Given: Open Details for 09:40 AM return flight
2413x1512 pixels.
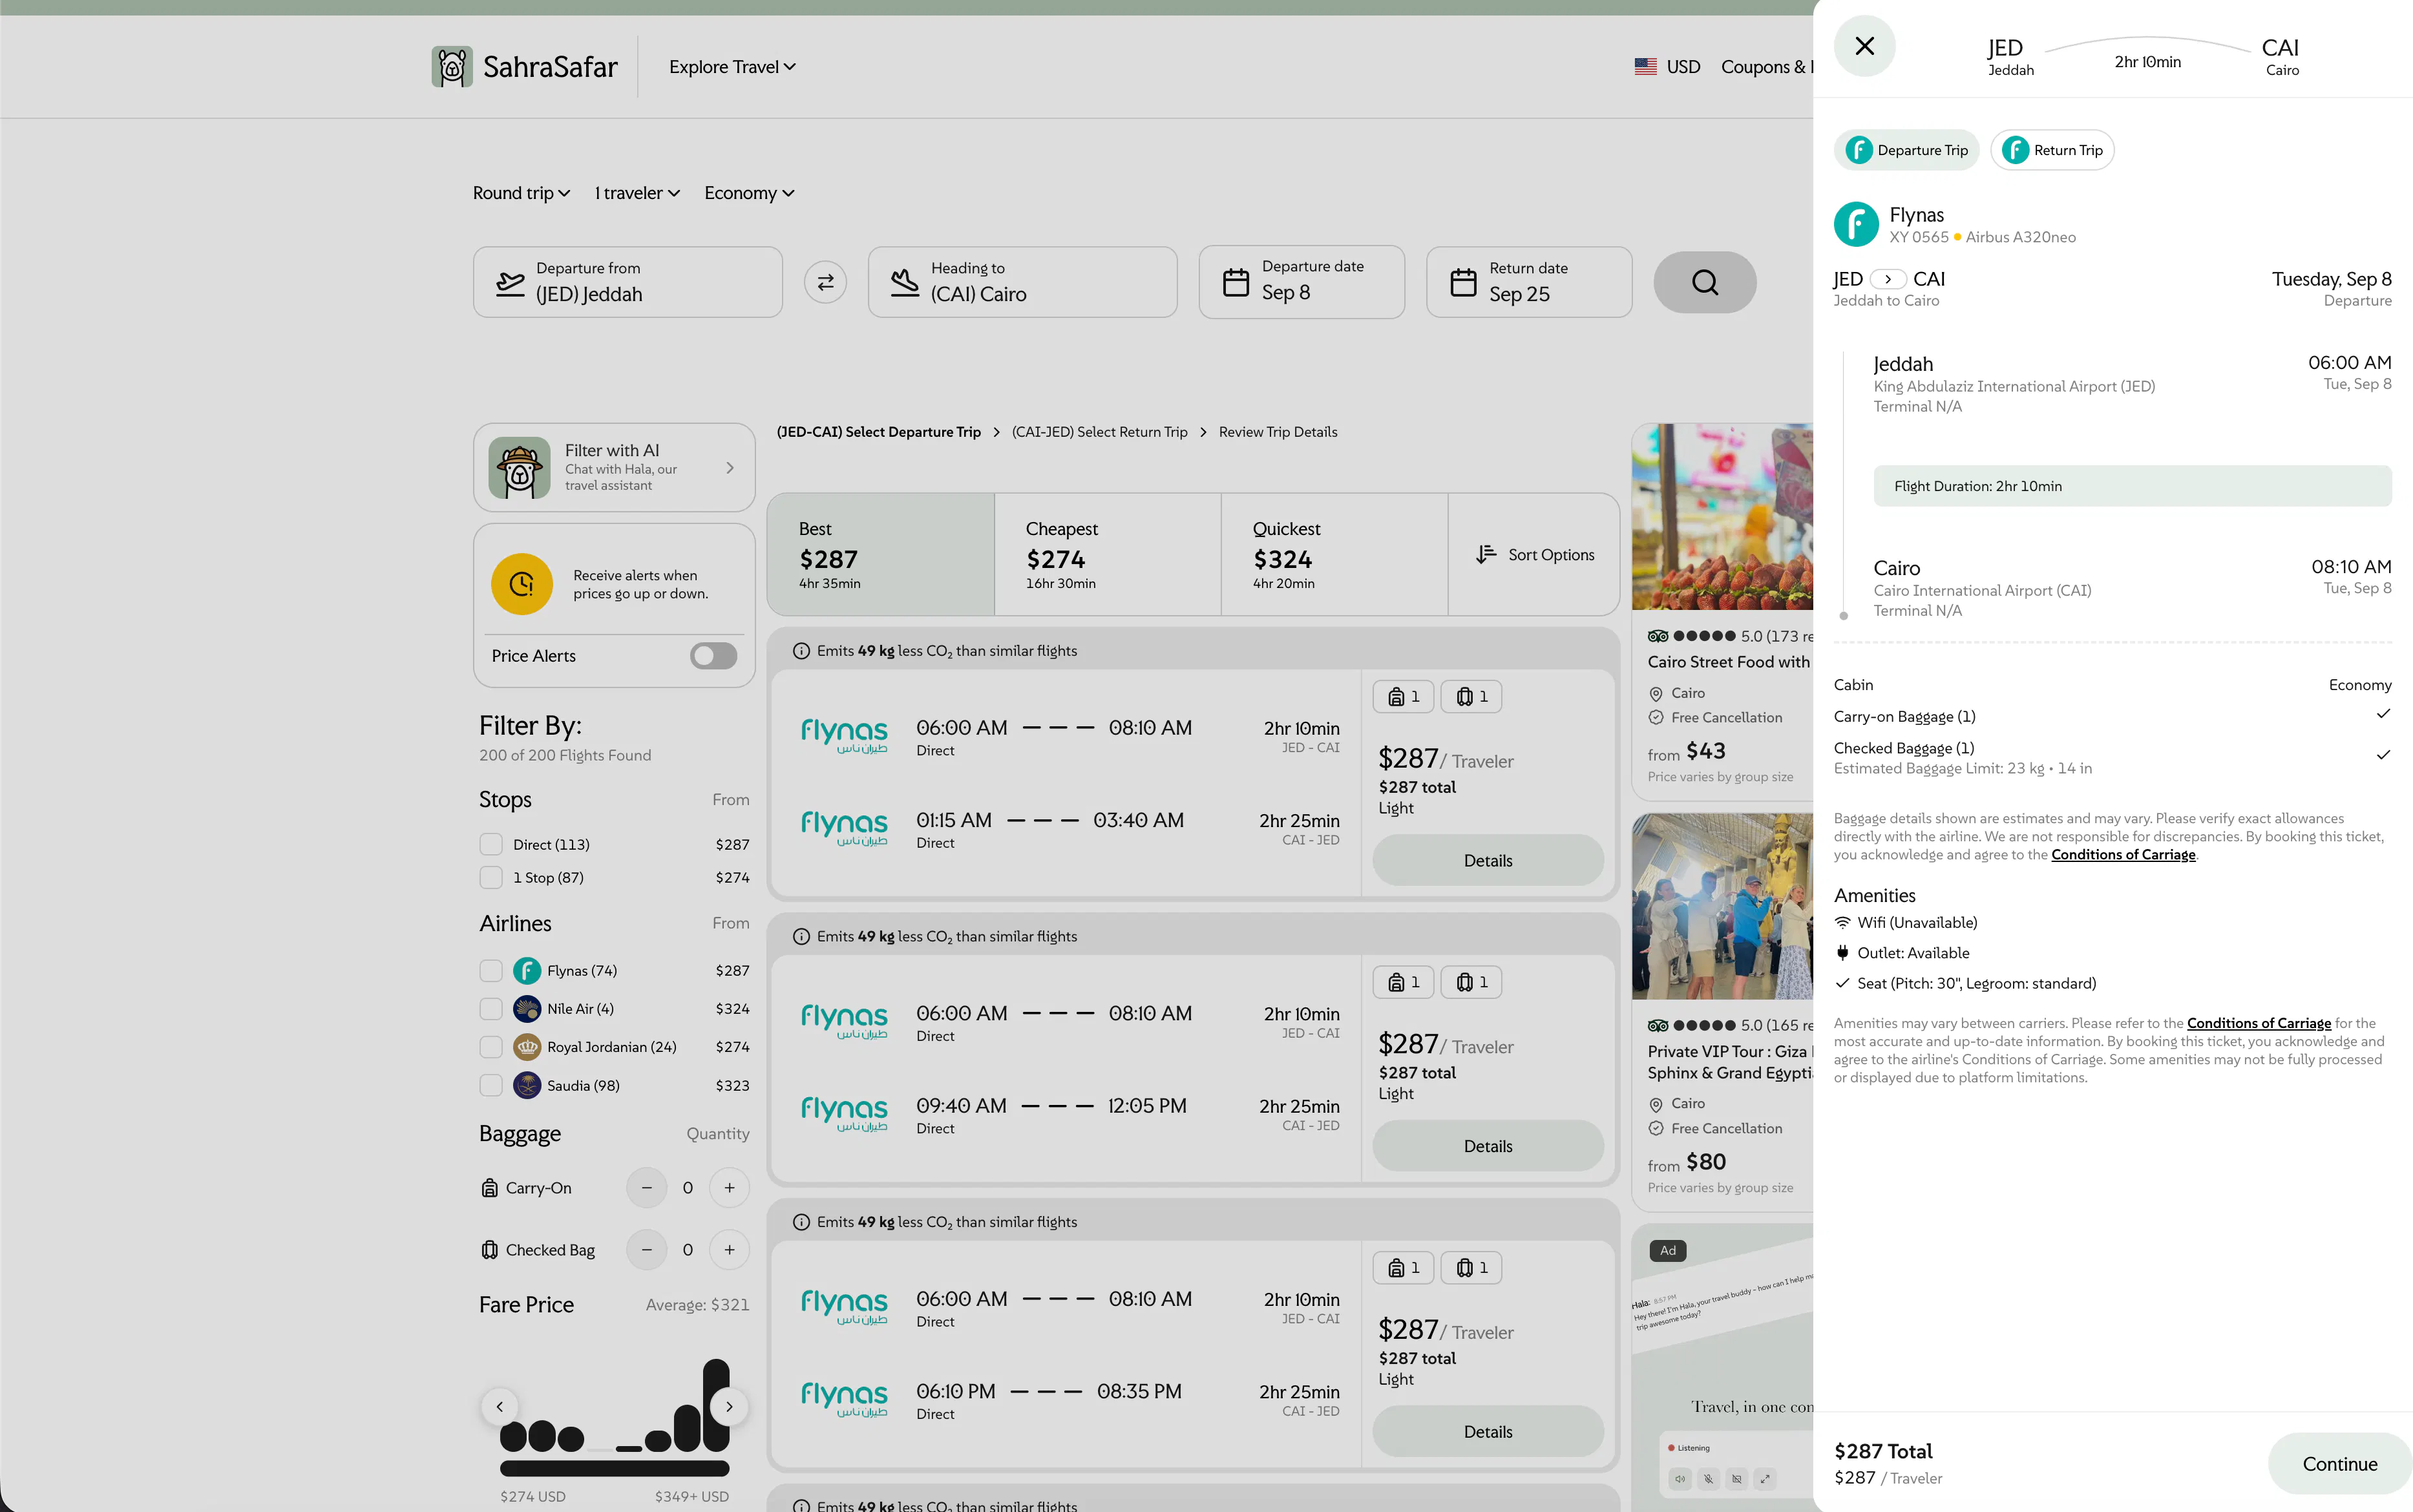Looking at the screenshot, I should (x=1487, y=1146).
